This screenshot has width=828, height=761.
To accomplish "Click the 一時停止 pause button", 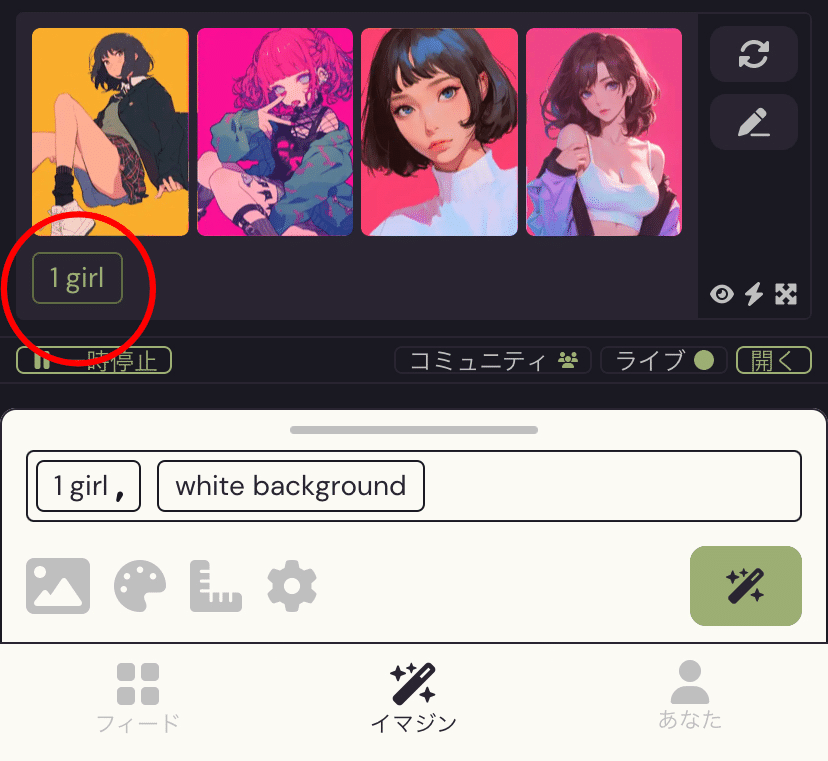I will tap(94, 360).
